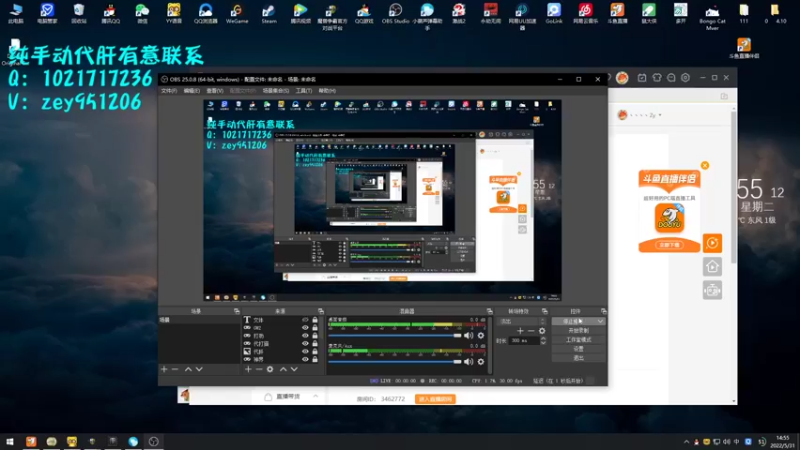Move the selected source up

click(x=283, y=369)
